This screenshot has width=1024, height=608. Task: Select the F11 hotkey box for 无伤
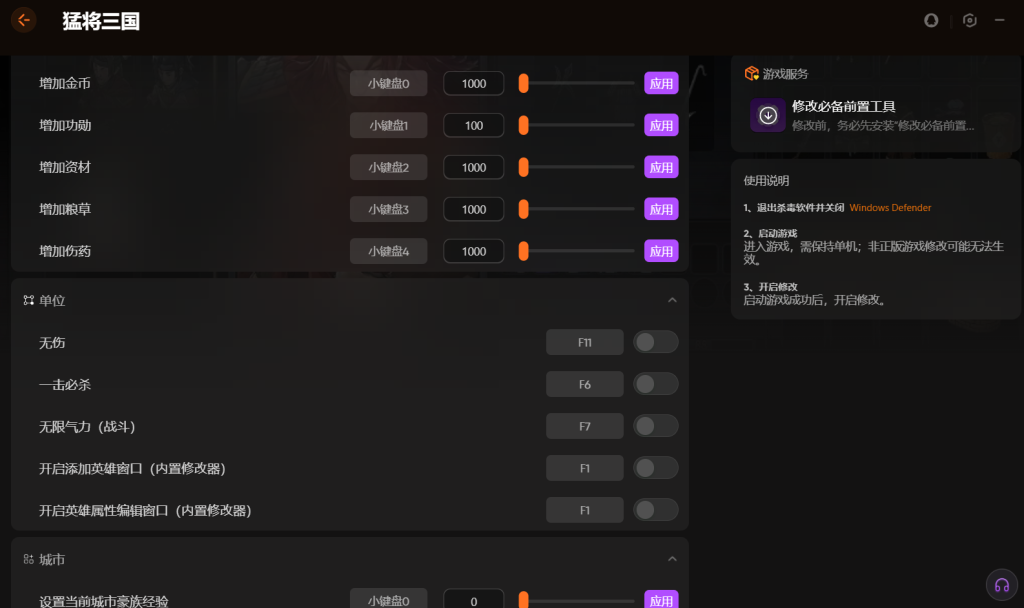(584, 342)
